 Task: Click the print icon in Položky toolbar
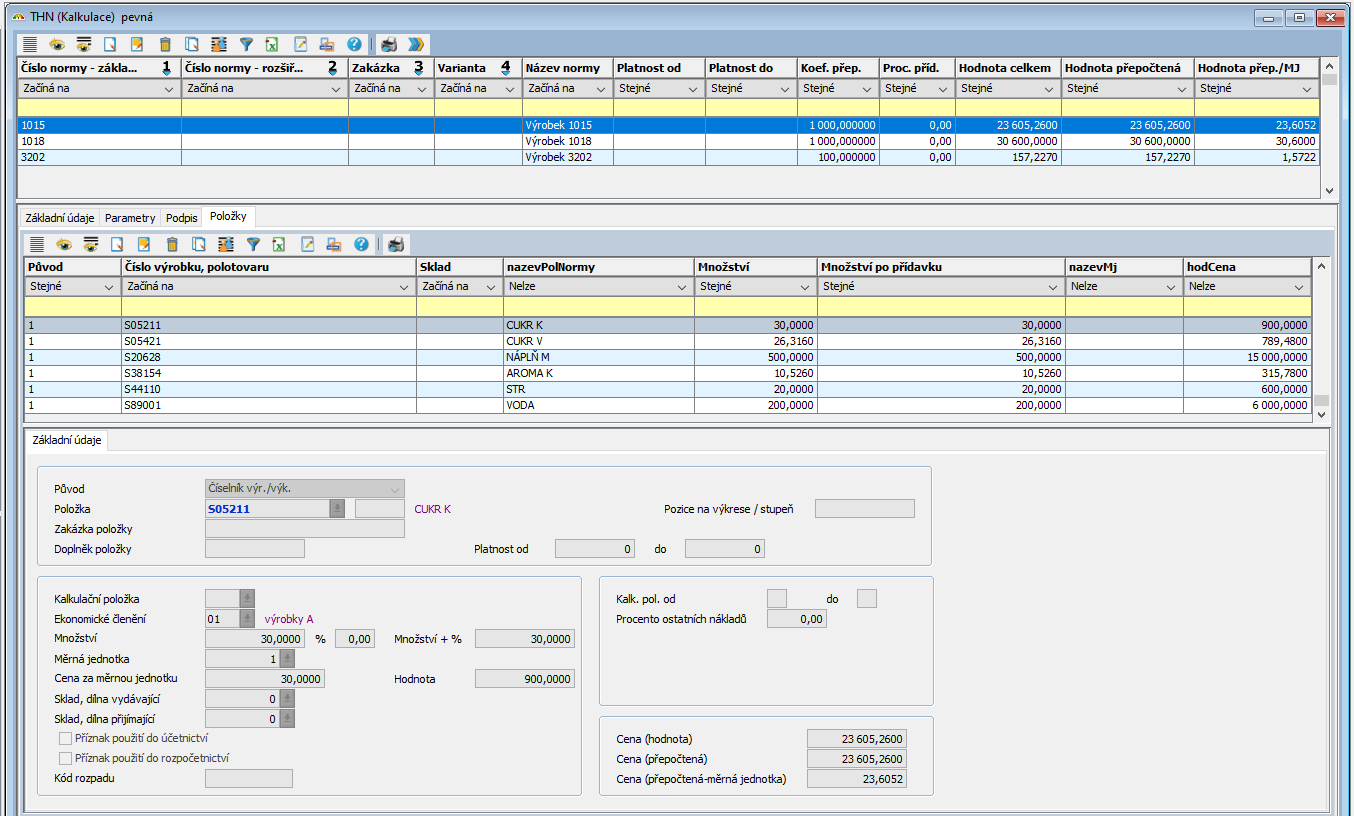[396, 244]
